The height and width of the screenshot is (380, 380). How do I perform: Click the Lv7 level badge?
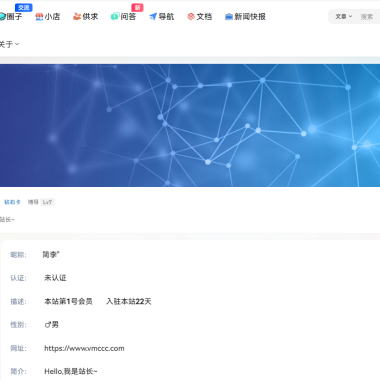(x=47, y=202)
